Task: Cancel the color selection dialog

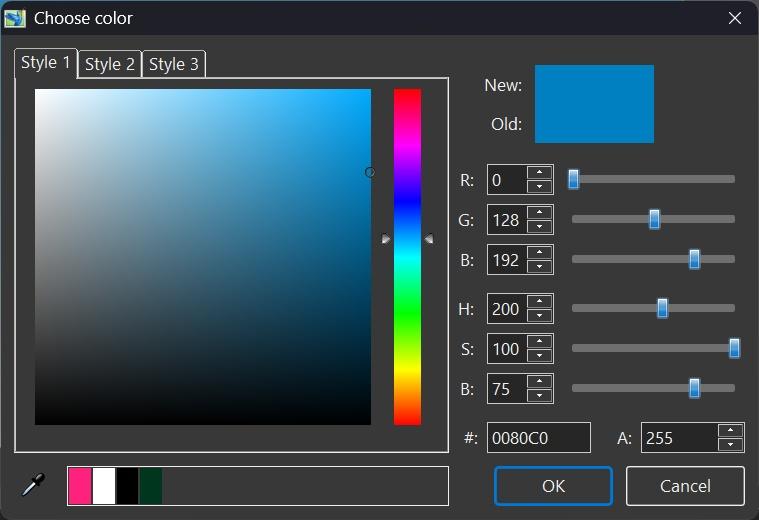Action: tap(685, 486)
